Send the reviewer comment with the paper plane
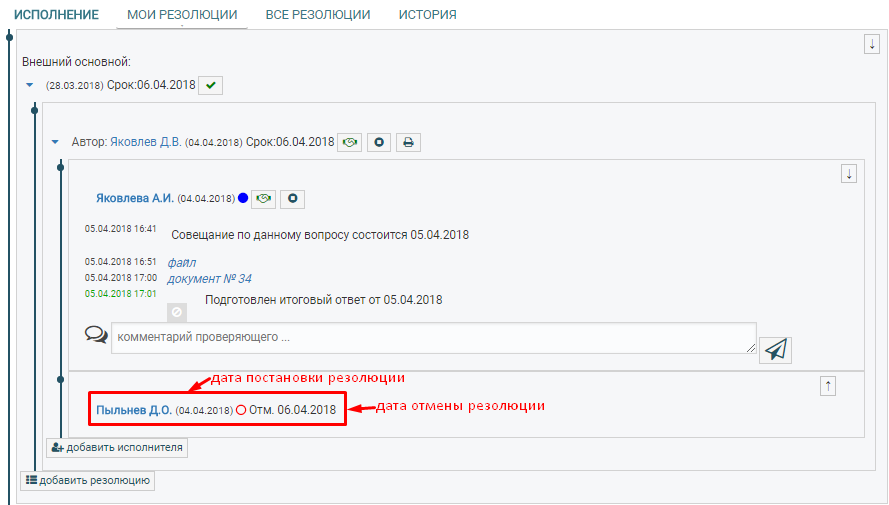Viewport: 889px width, 505px height. 775,348
